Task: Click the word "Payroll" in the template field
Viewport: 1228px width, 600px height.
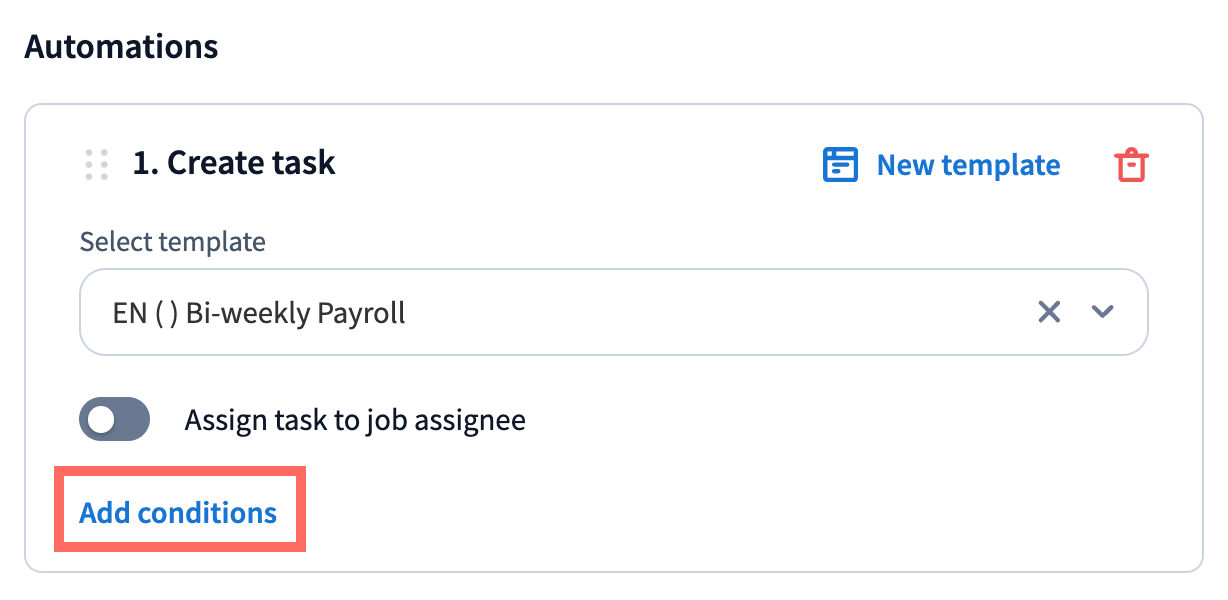Action: click(361, 313)
